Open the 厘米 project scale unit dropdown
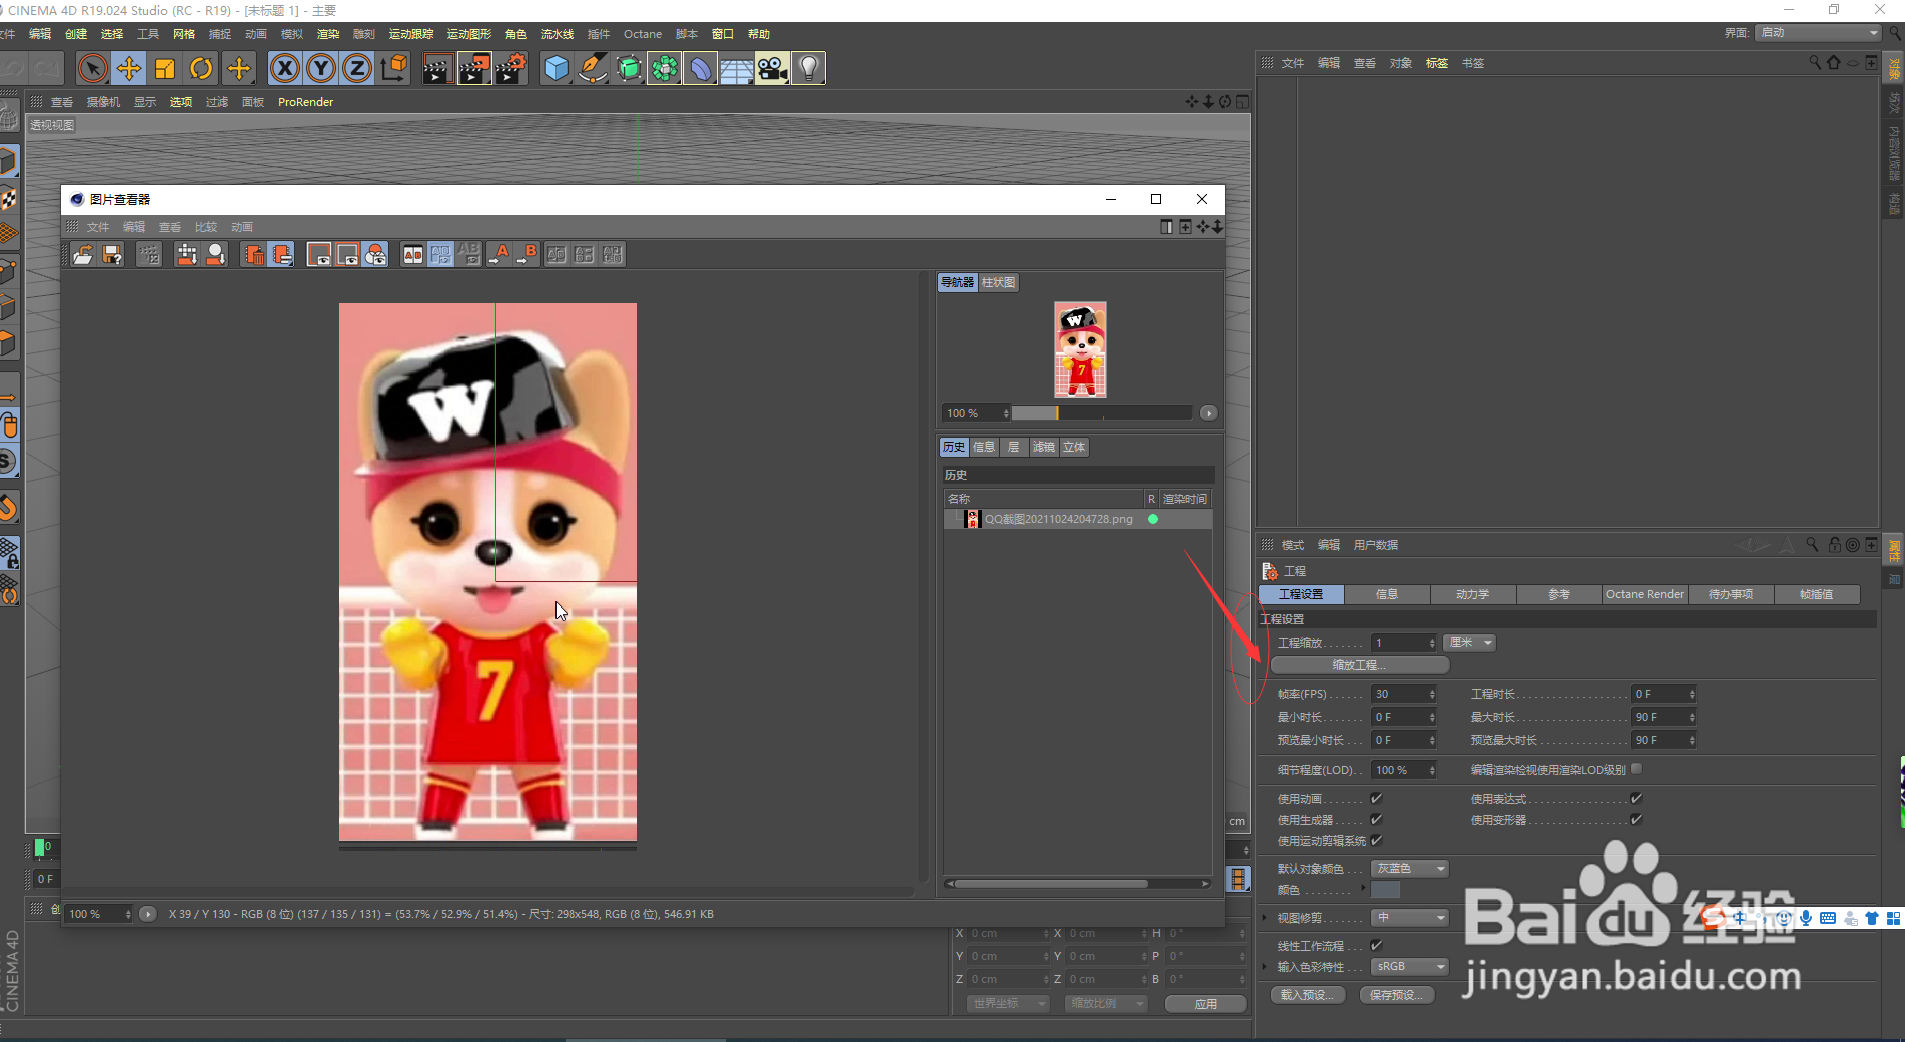This screenshot has width=1905, height=1042. coord(1470,643)
